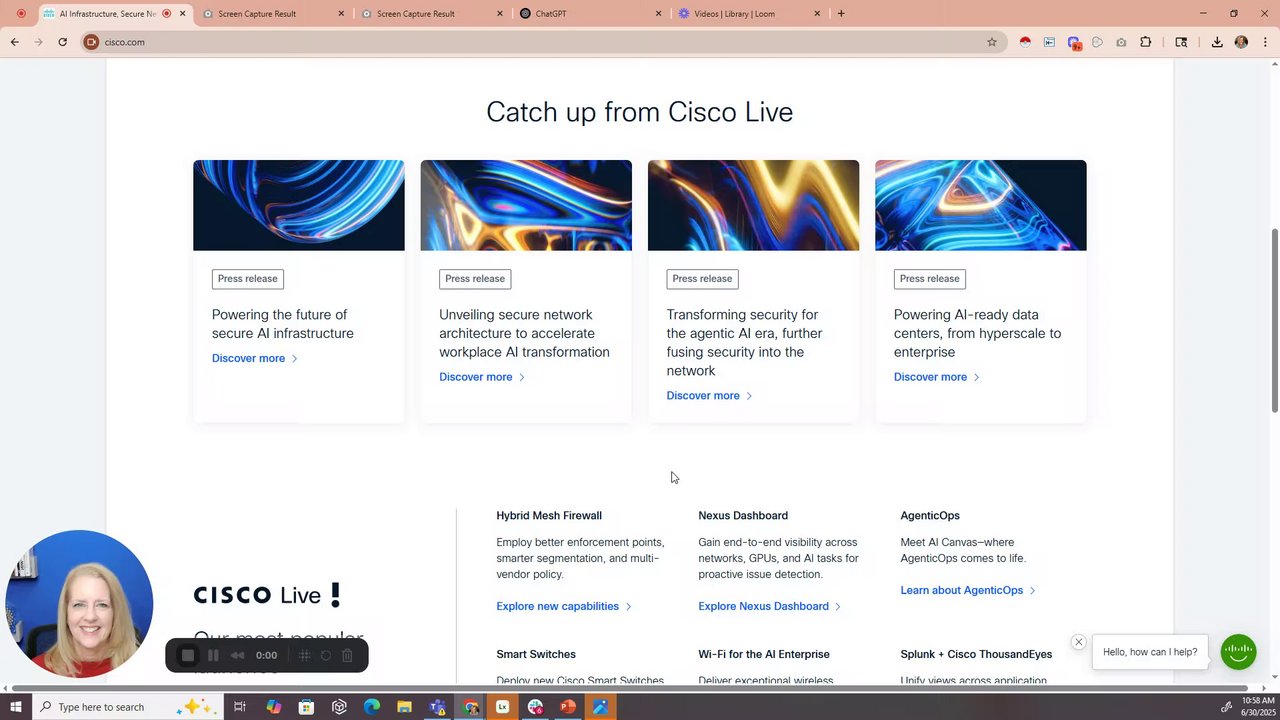1280x720 pixels.
Task: Click the Smart Switches heading
Action: [536, 654]
